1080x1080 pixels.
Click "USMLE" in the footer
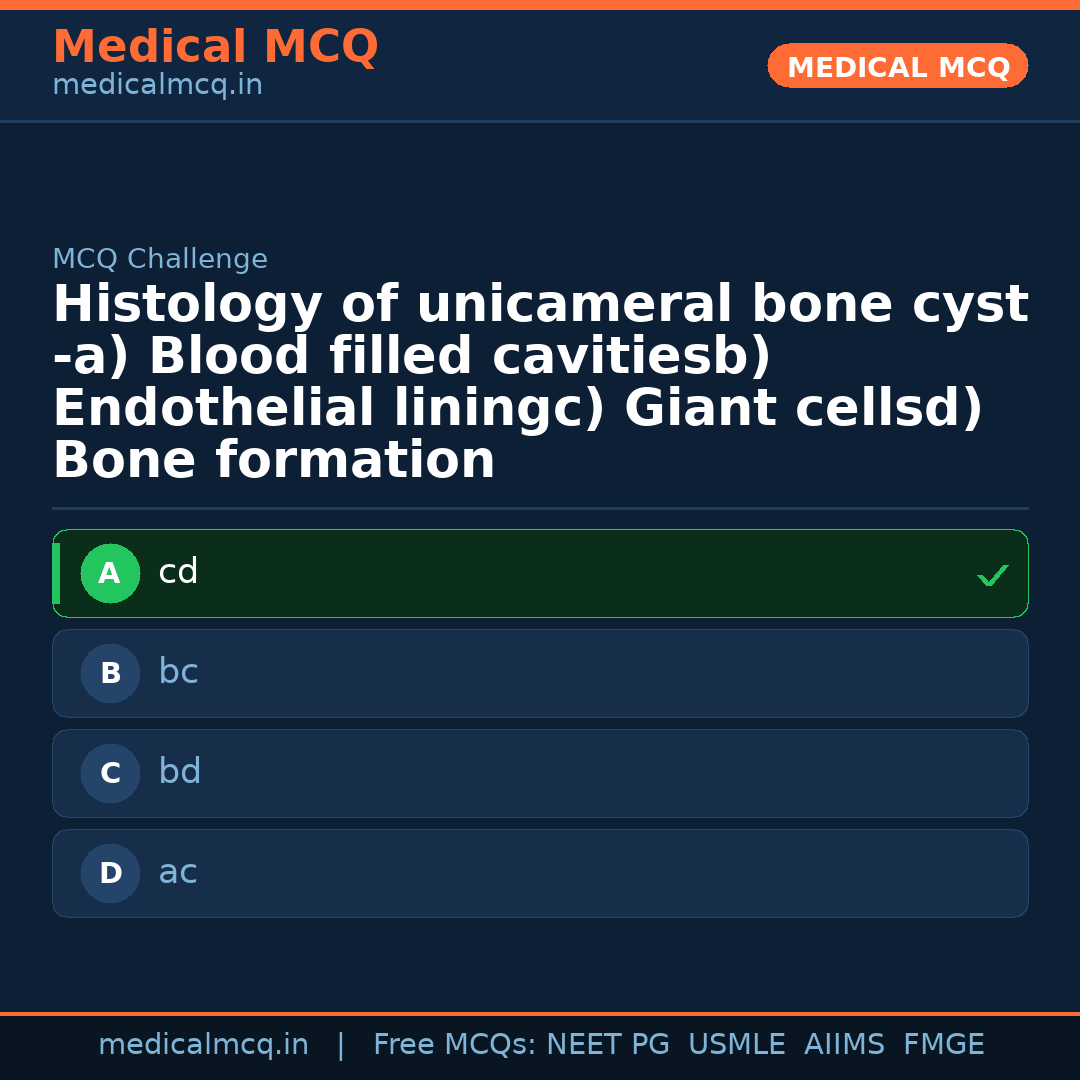coord(736,1045)
